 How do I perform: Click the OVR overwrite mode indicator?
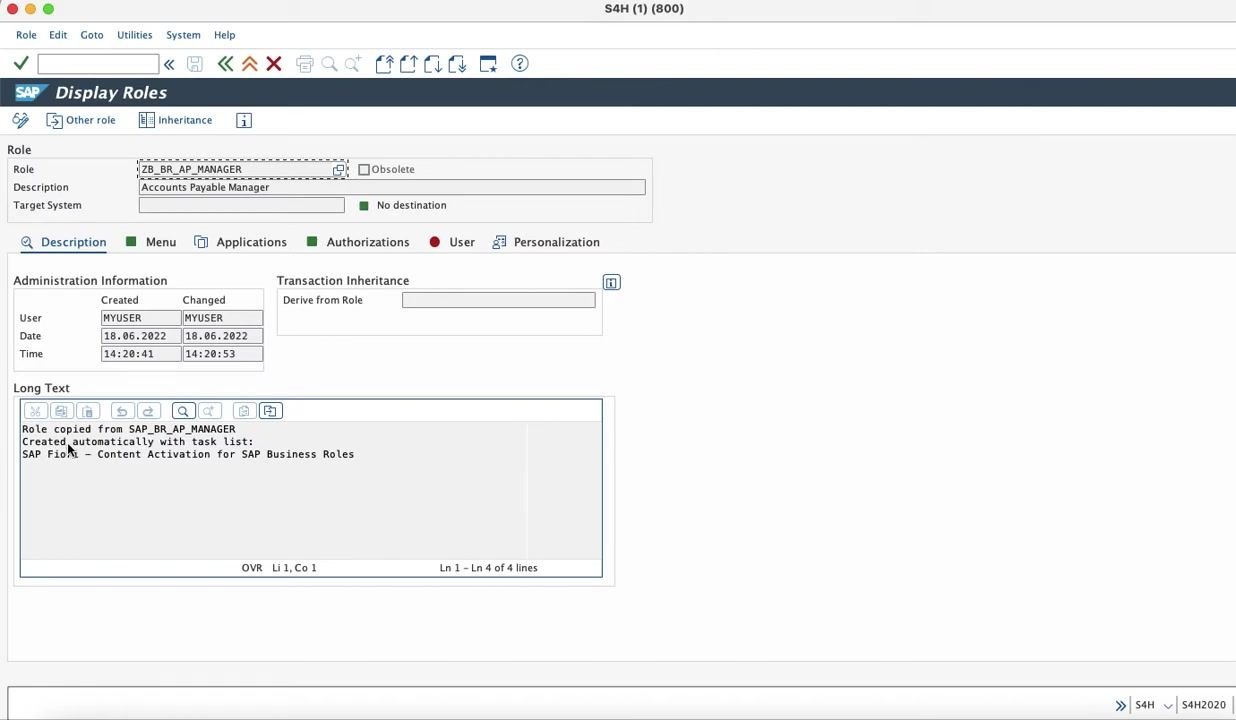click(x=252, y=568)
